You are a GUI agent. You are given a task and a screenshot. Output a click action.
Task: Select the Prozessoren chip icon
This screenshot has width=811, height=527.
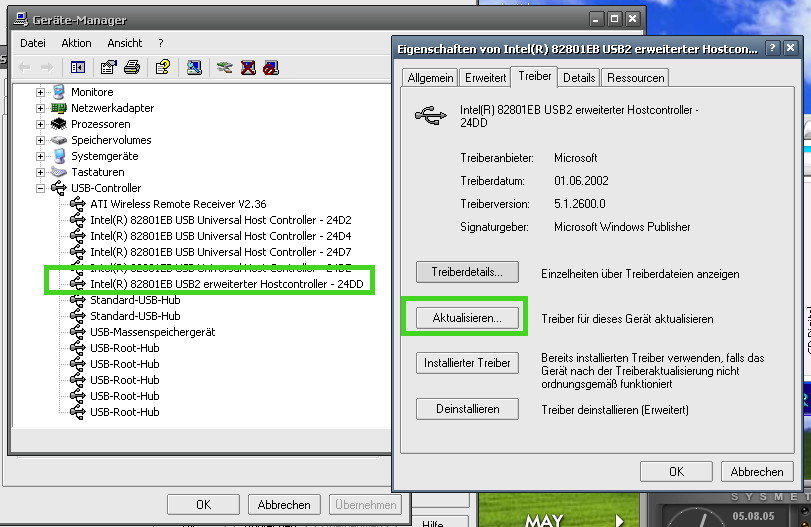click(x=59, y=124)
